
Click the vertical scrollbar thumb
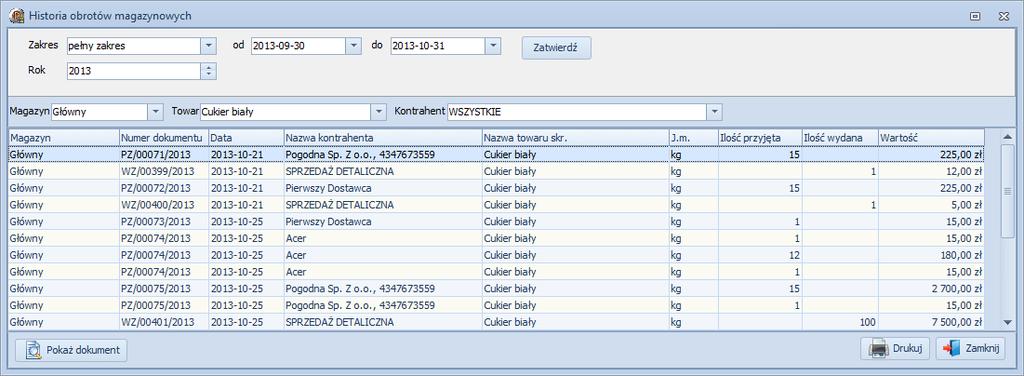point(1008,191)
